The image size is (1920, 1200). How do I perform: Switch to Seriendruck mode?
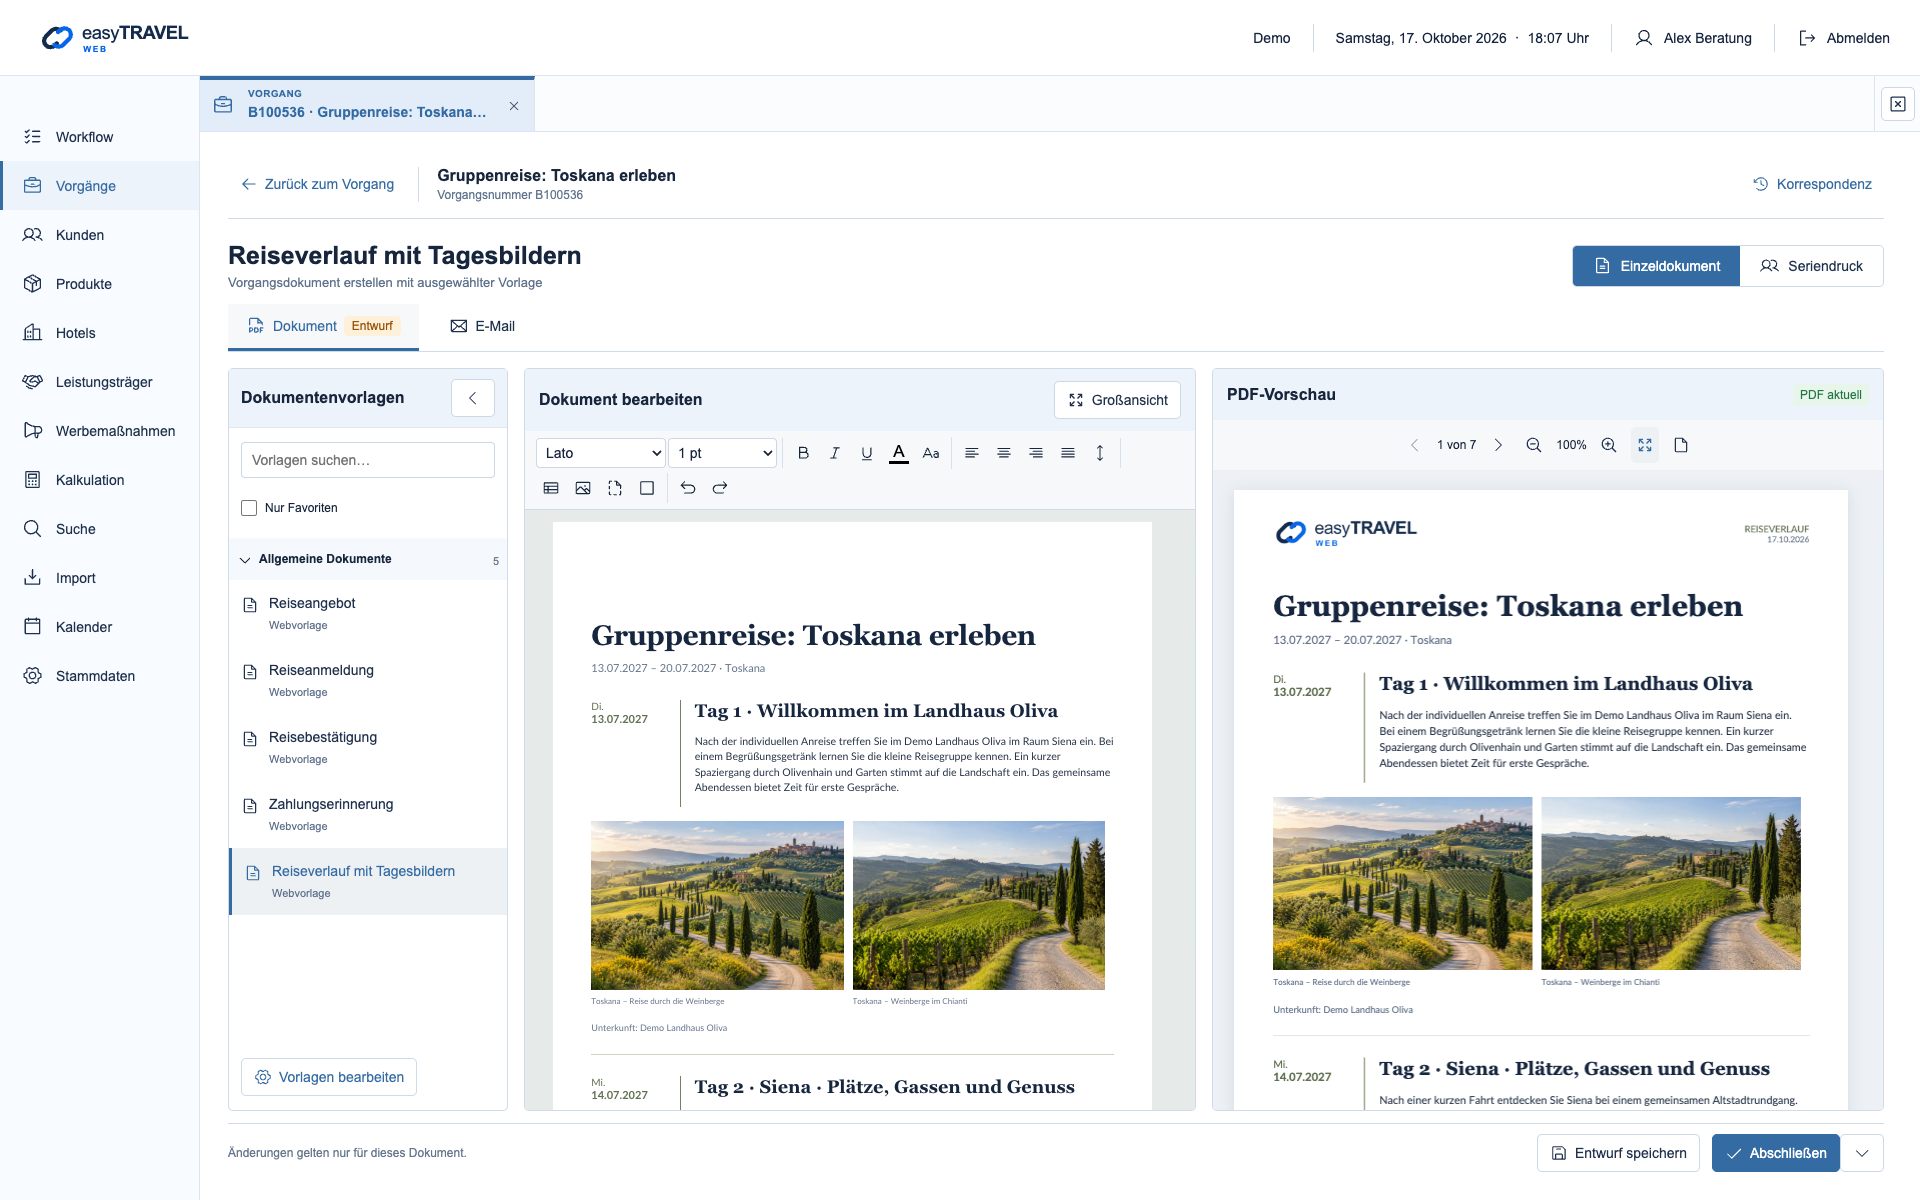1811,266
